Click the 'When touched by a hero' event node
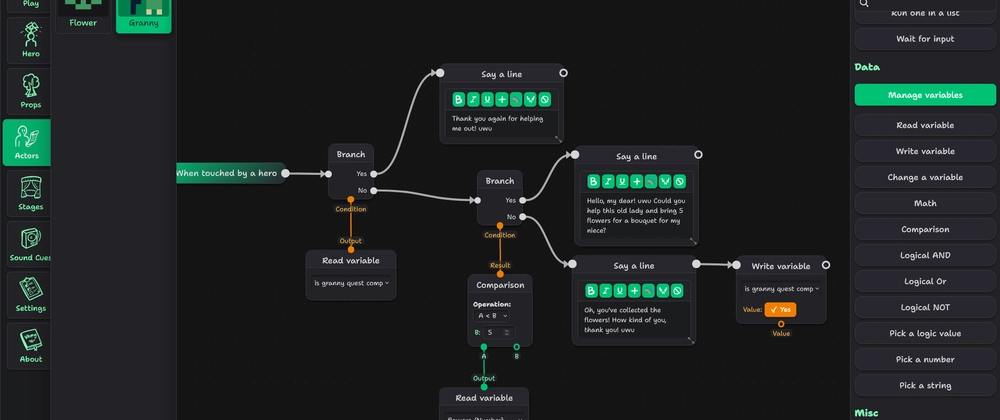Viewport: 1000px width, 420px height. [229, 173]
